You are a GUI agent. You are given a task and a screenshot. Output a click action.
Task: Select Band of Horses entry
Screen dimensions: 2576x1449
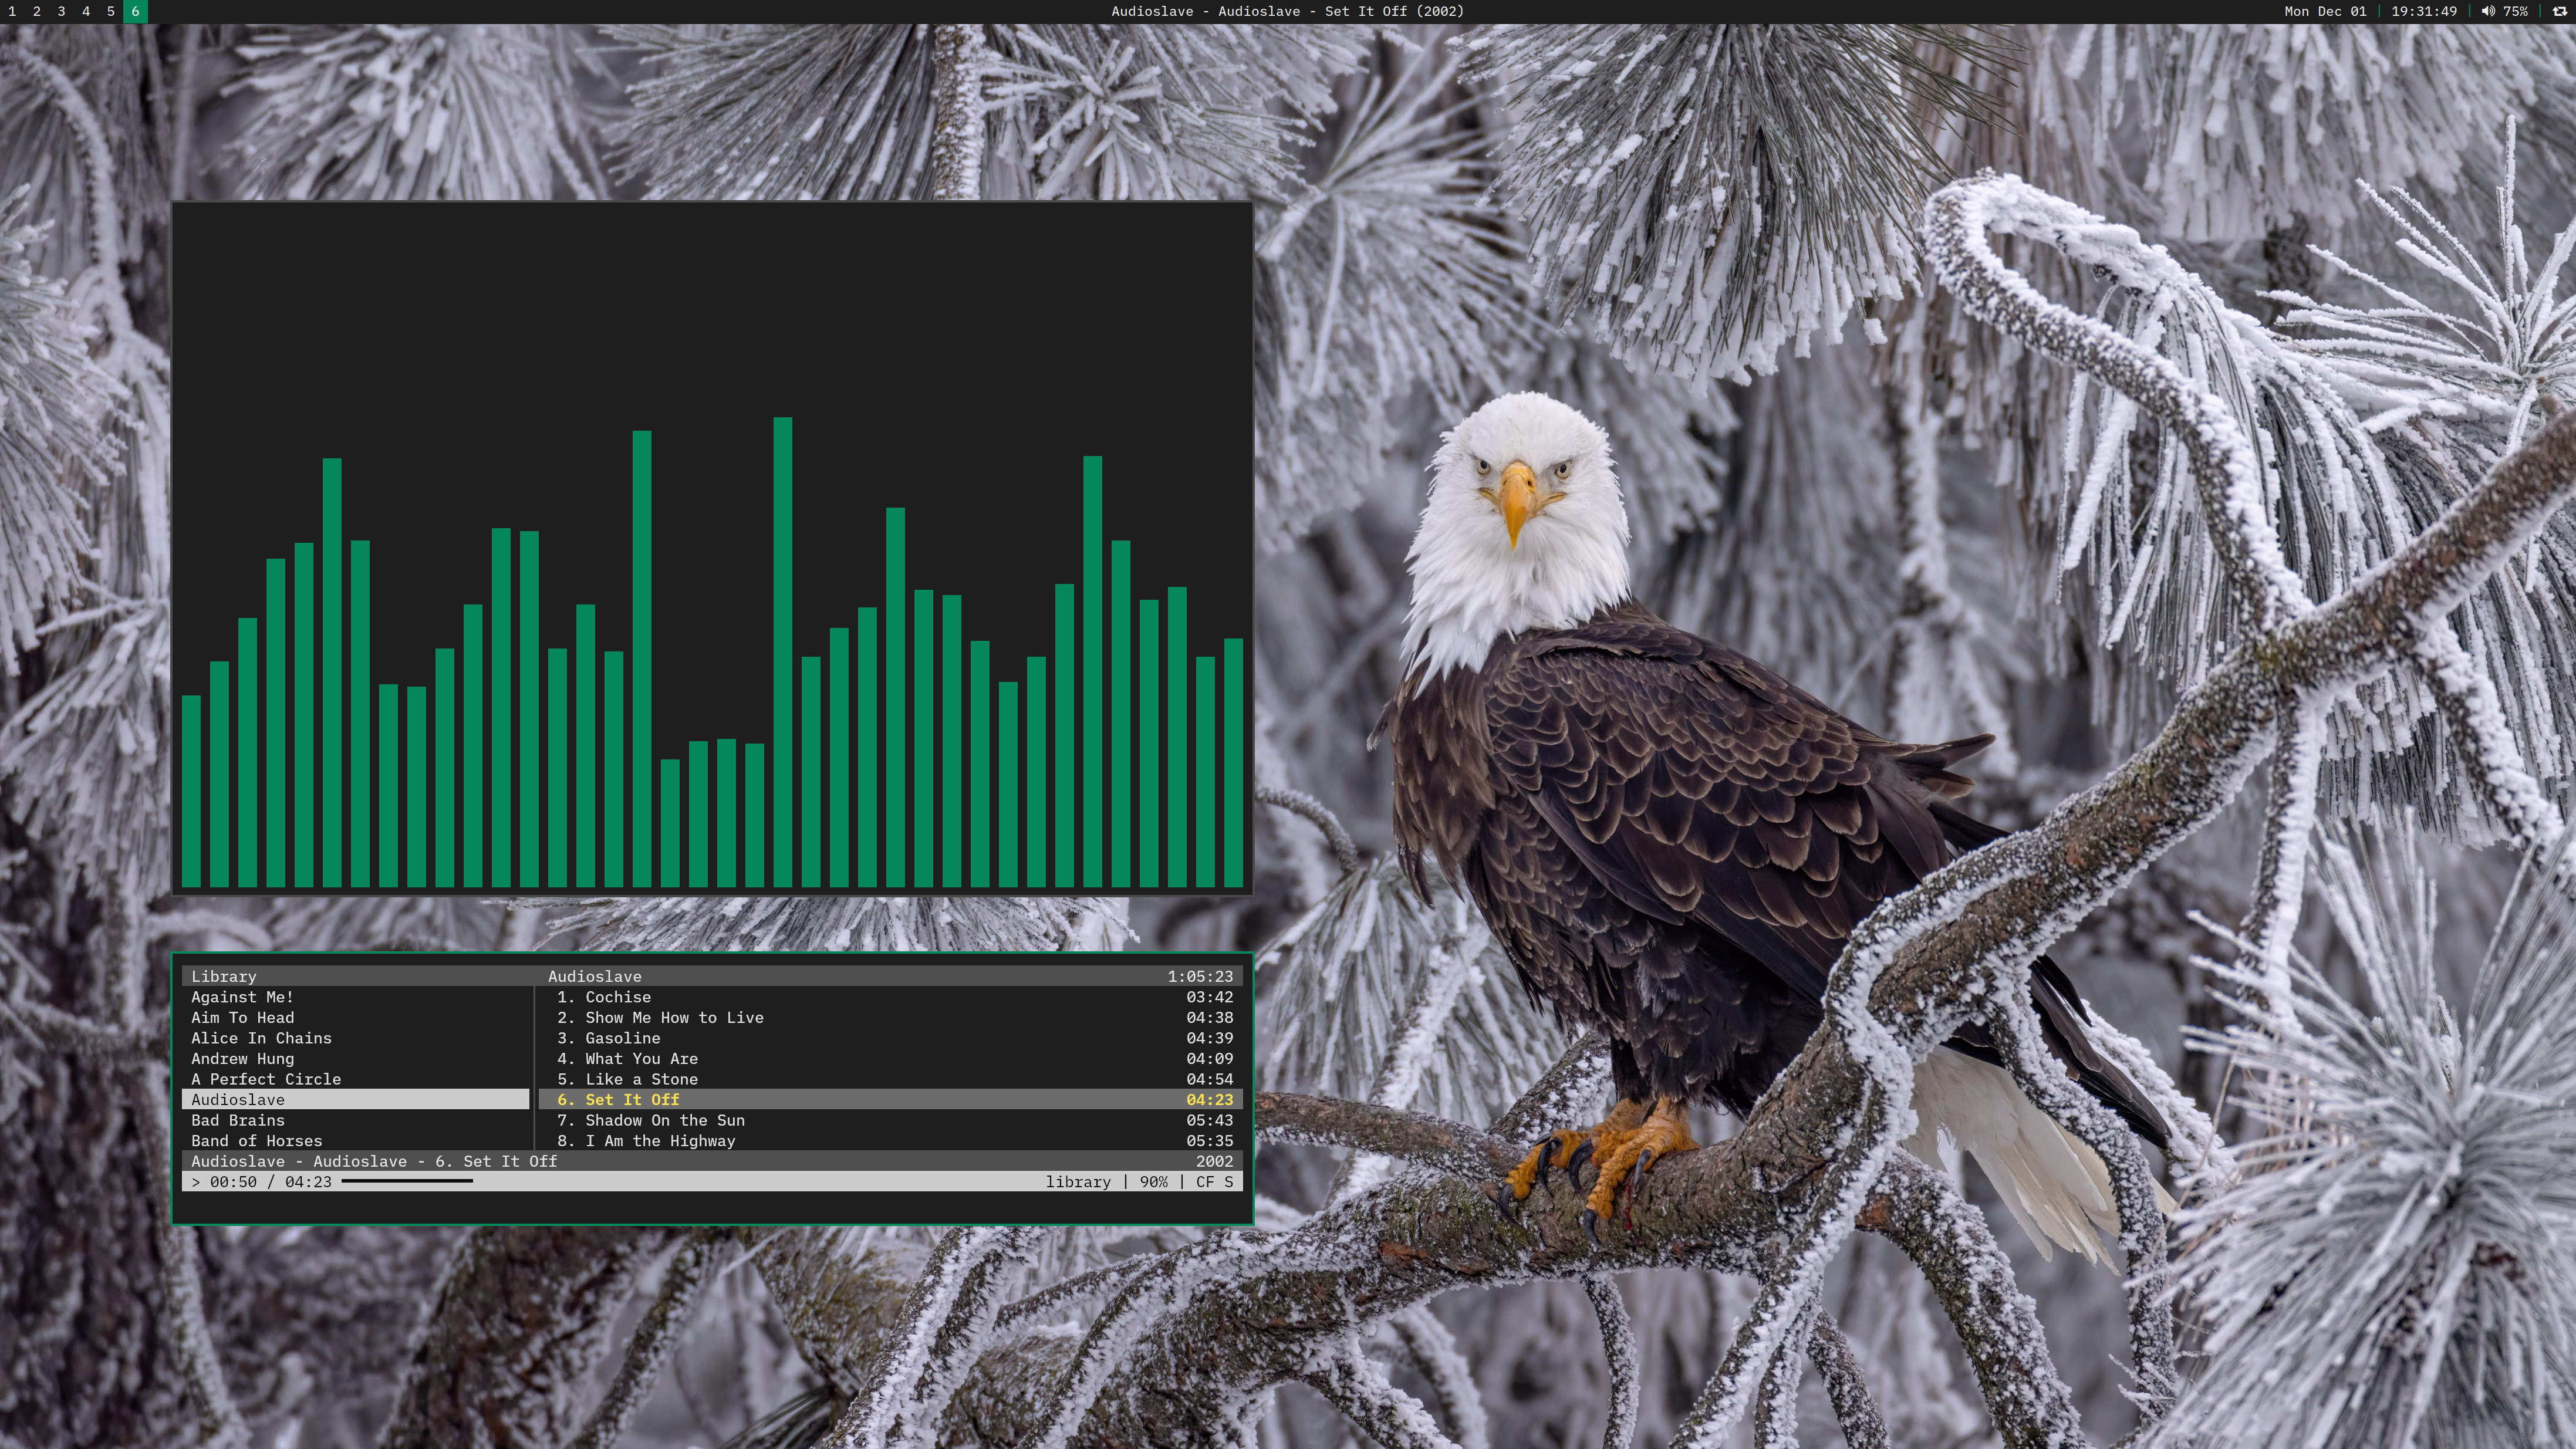click(x=257, y=1141)
